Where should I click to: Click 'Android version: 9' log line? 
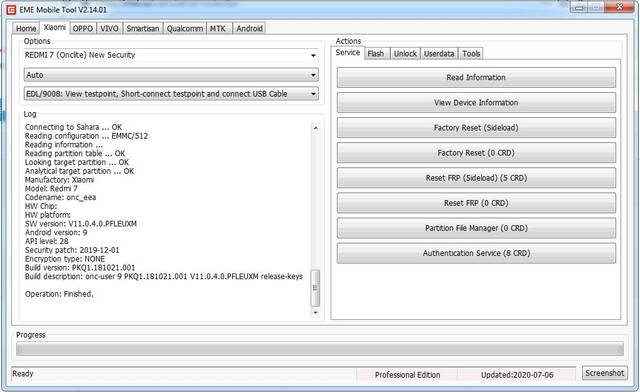pyautogui.click(x=56, y=233)
